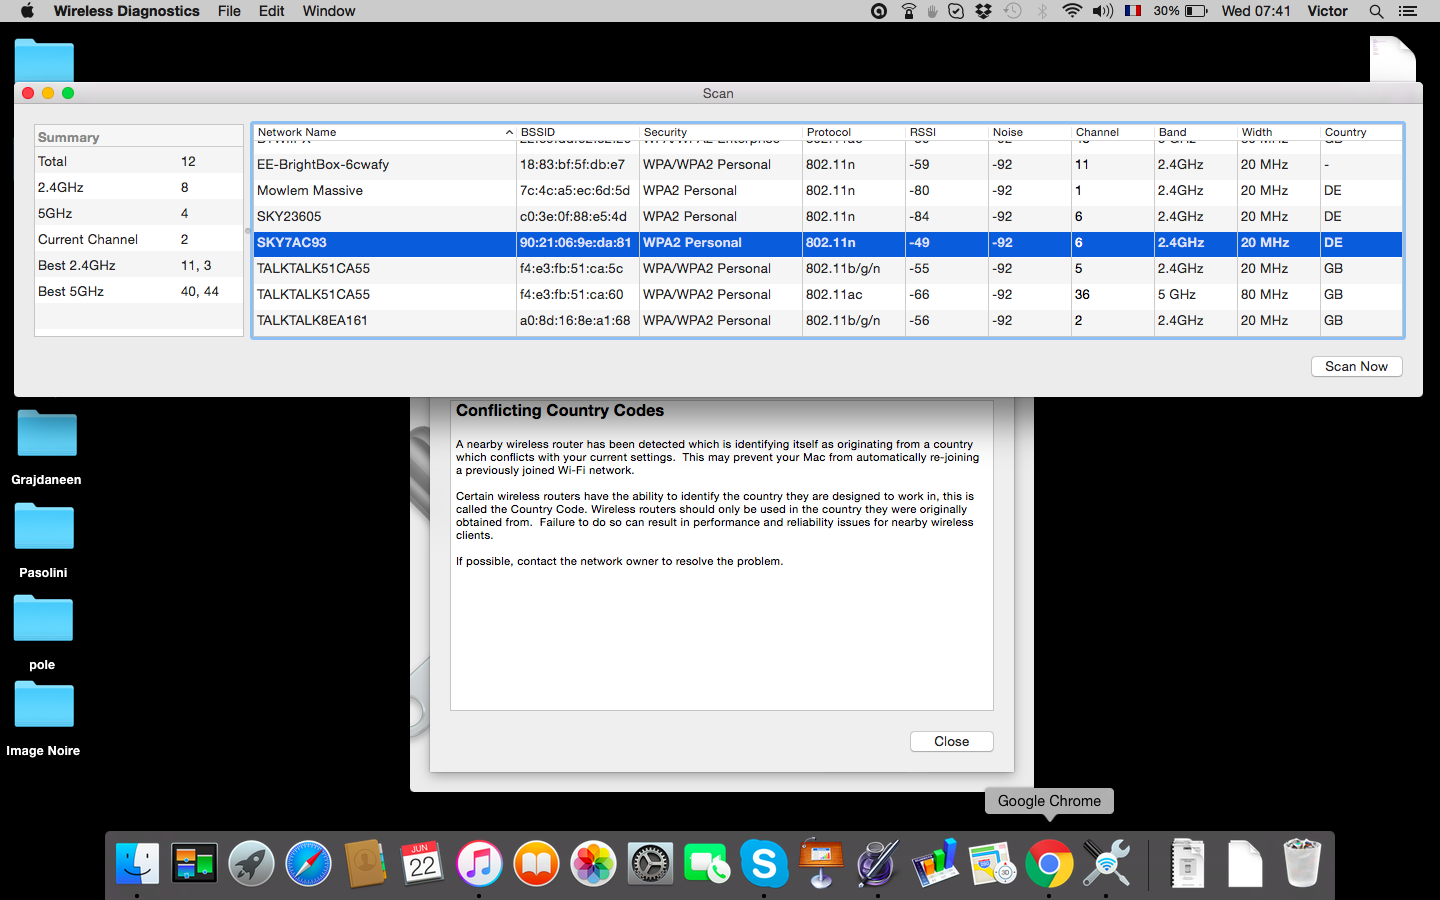1440x900 pixels.
Task: Click the French flag input source icon
Action: 1133,11
